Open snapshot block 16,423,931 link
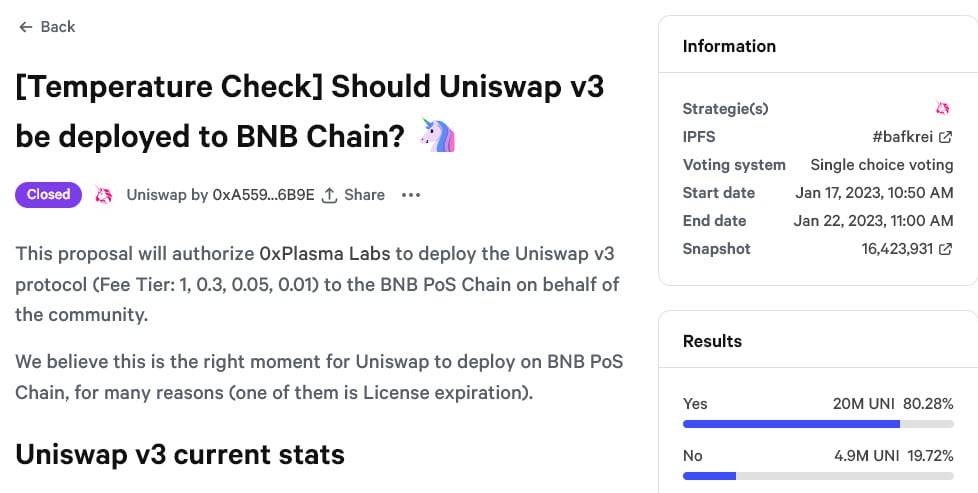Image resolution: width=978 pixels, height=493 pixels. [897, 249]
